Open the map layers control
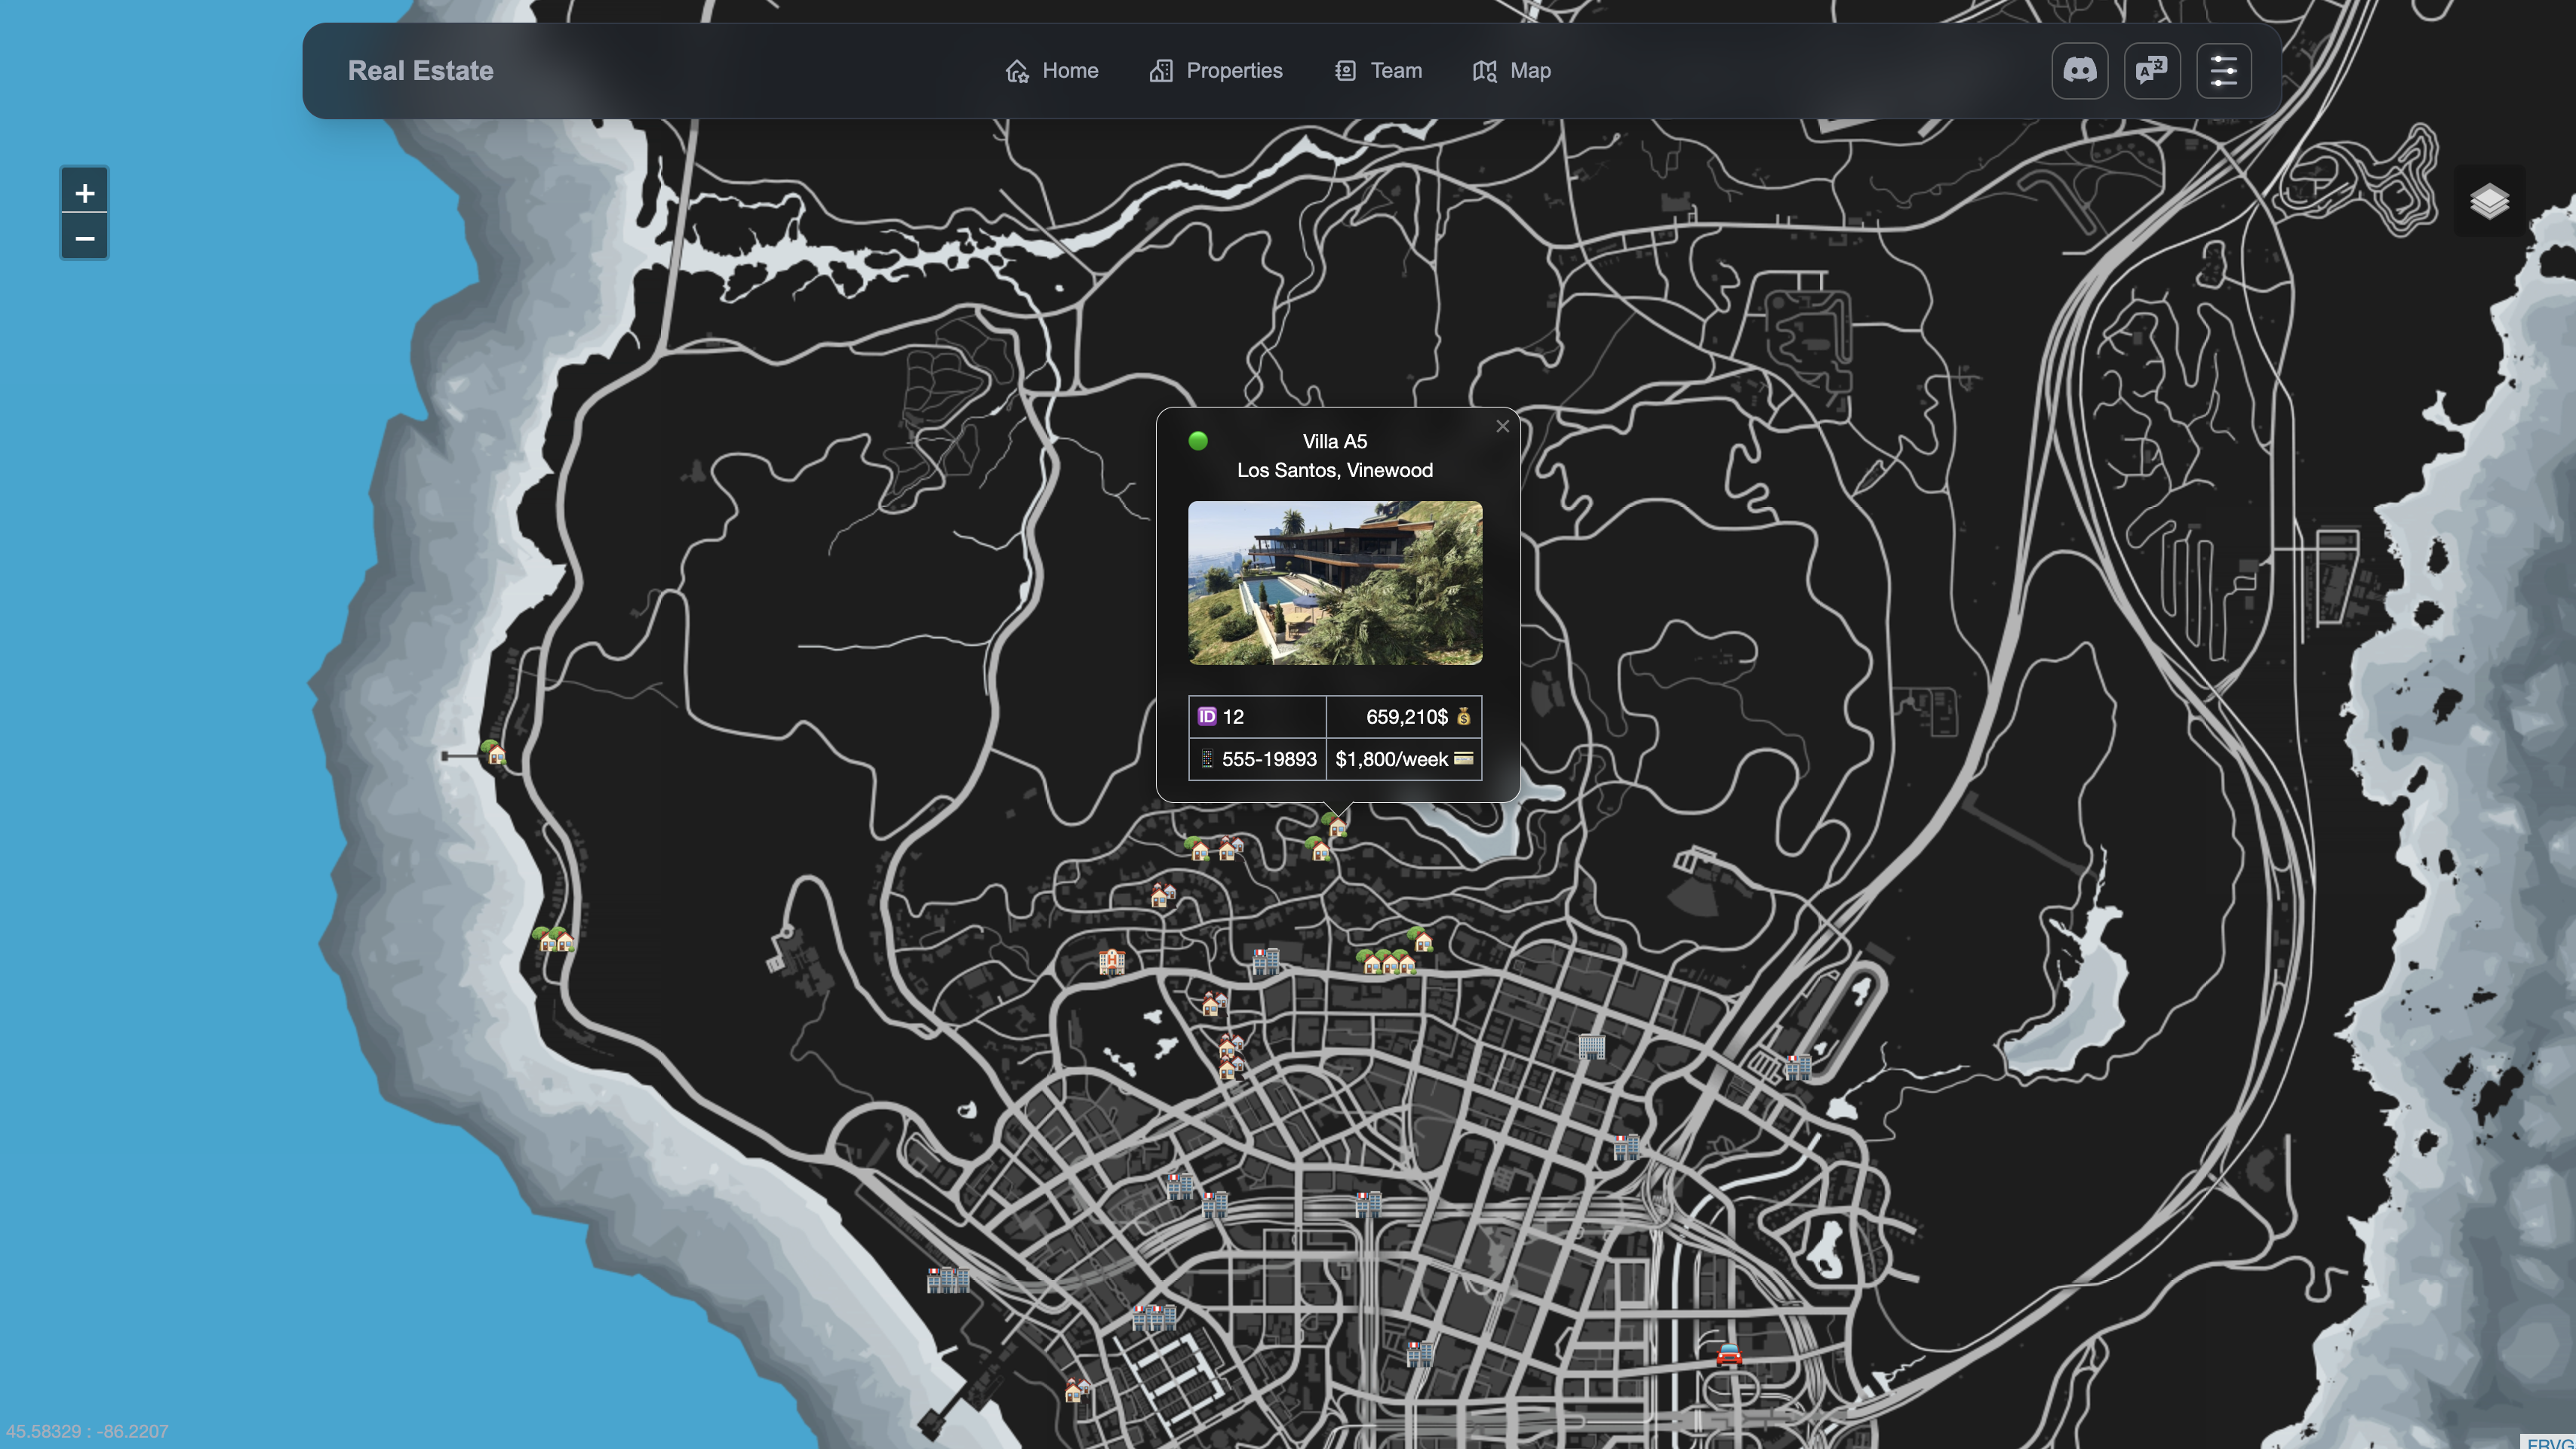Image resolution: width=2576 pixels, height=1449 pixels. (2489, 201)
